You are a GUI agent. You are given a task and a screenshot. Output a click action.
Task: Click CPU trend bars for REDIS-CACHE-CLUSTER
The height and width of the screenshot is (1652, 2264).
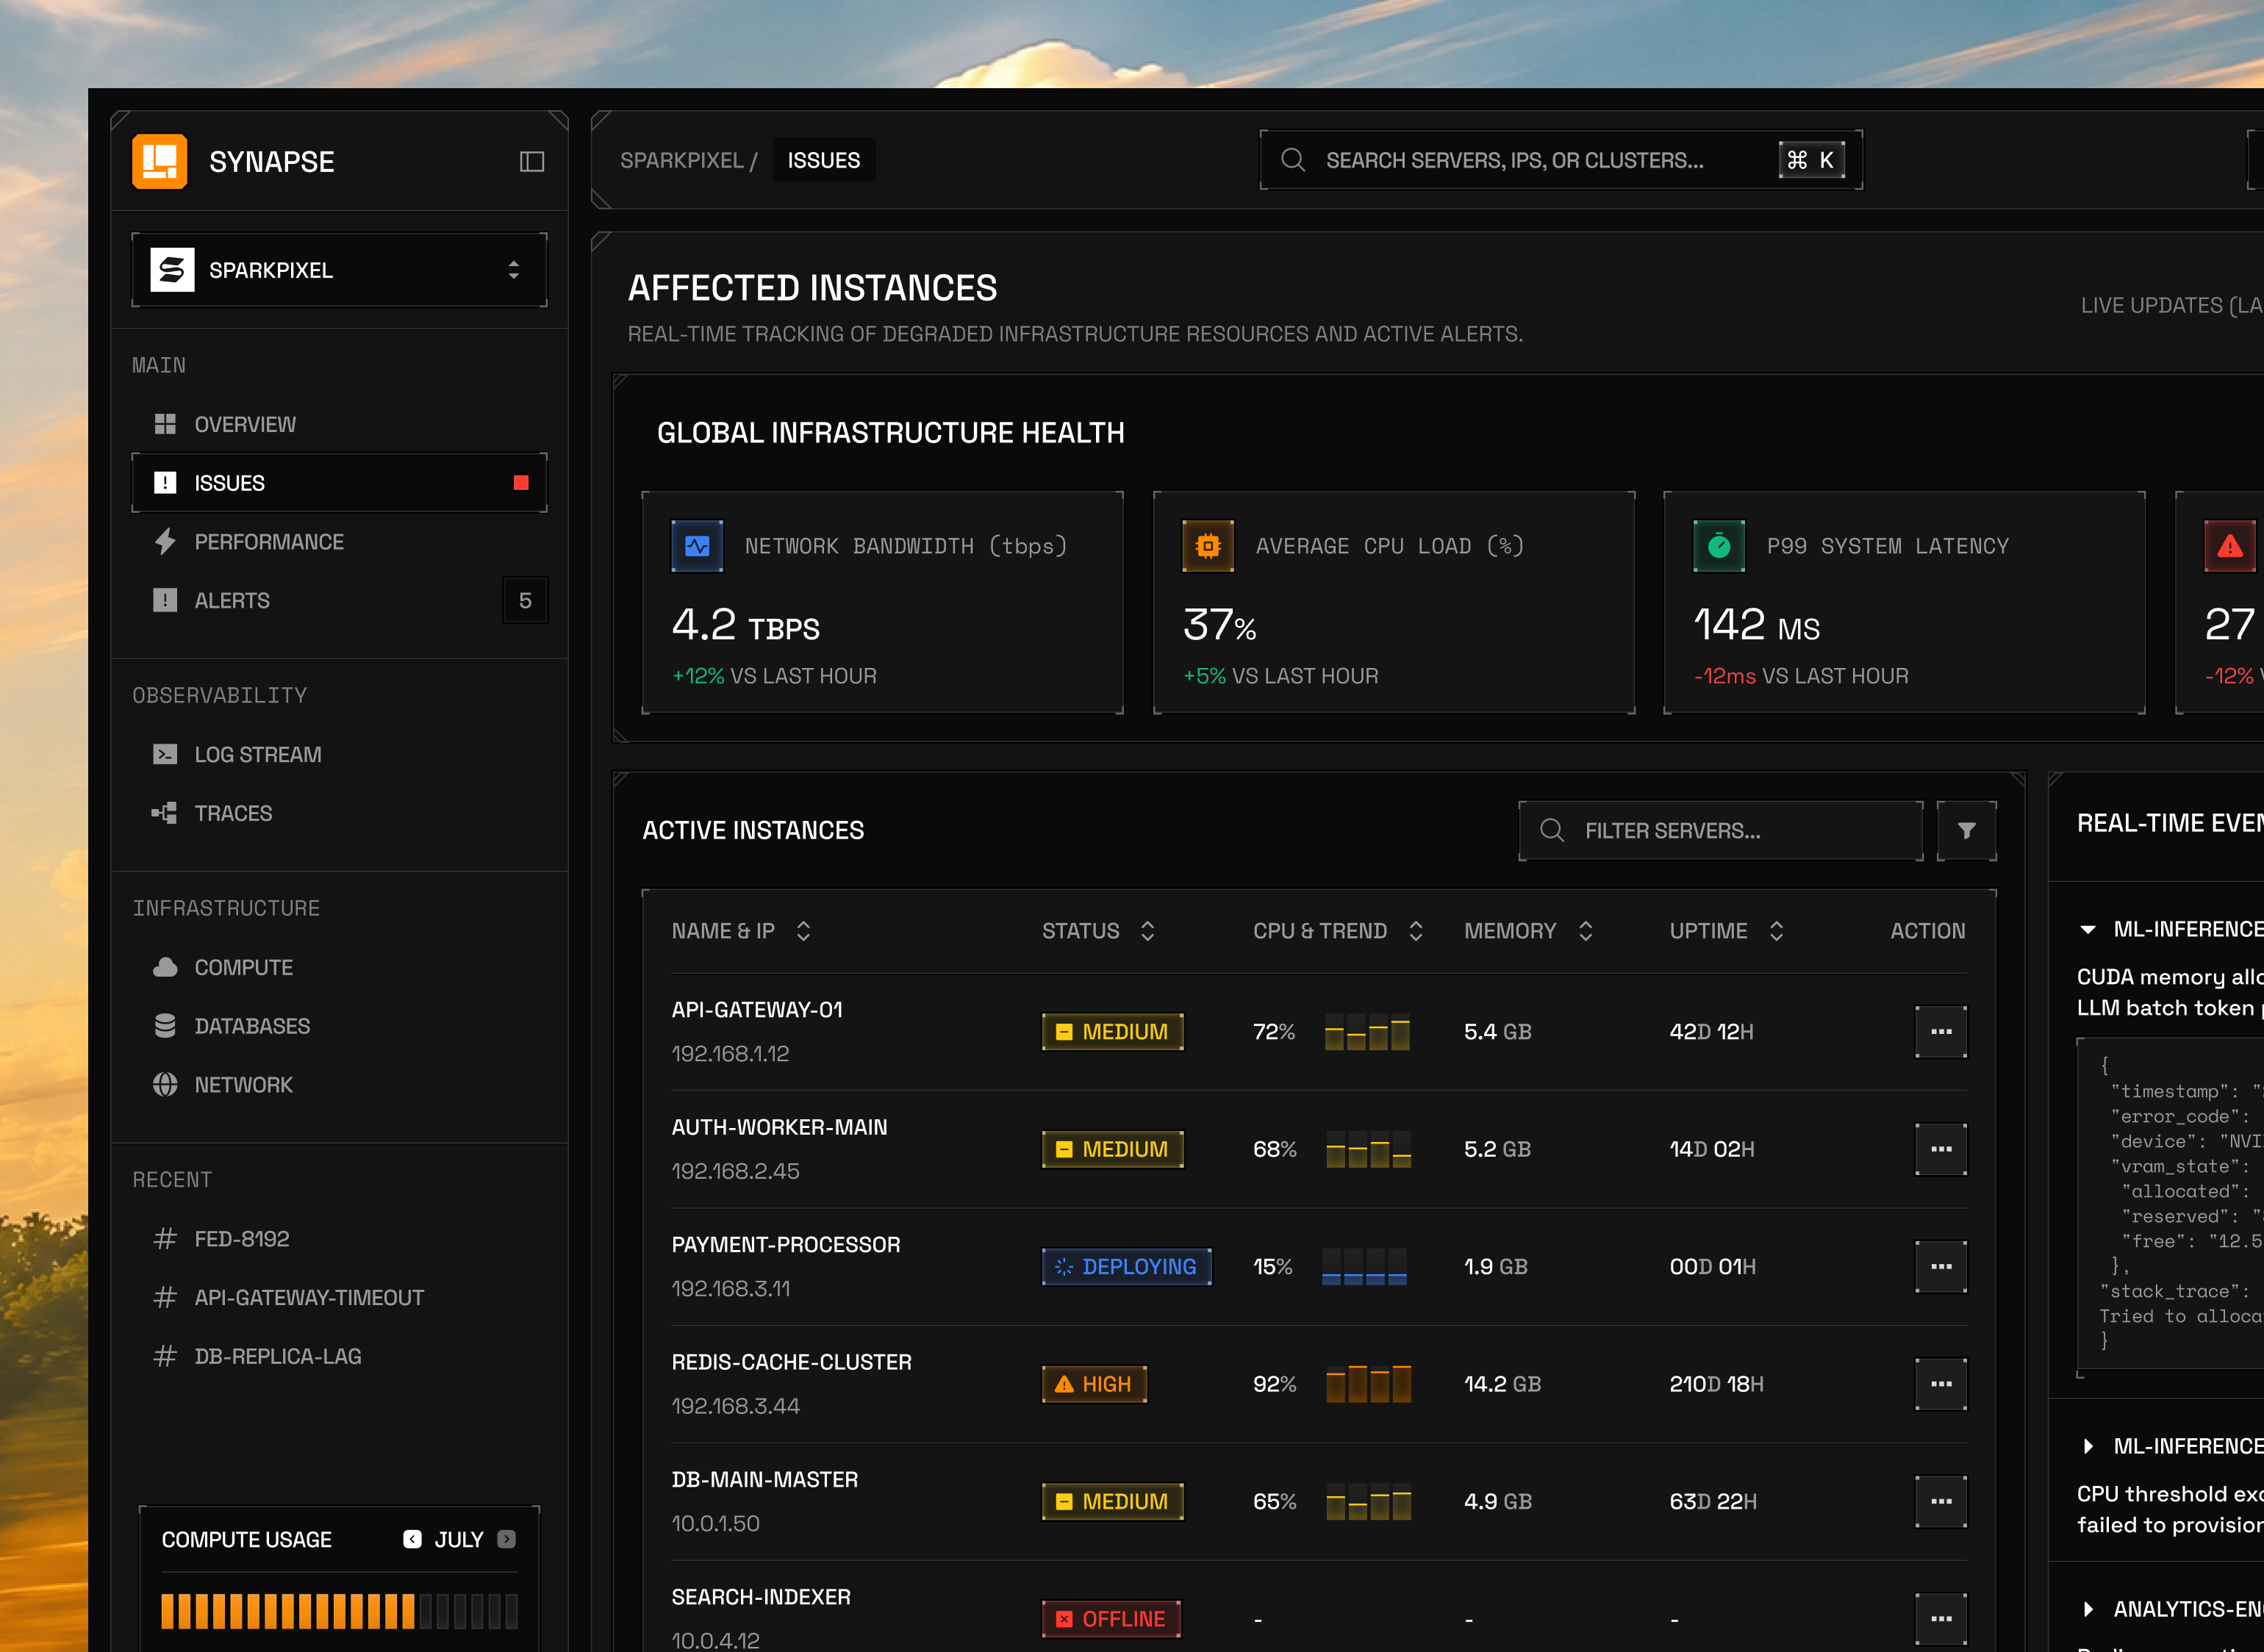click(x=1367, y=1384)
